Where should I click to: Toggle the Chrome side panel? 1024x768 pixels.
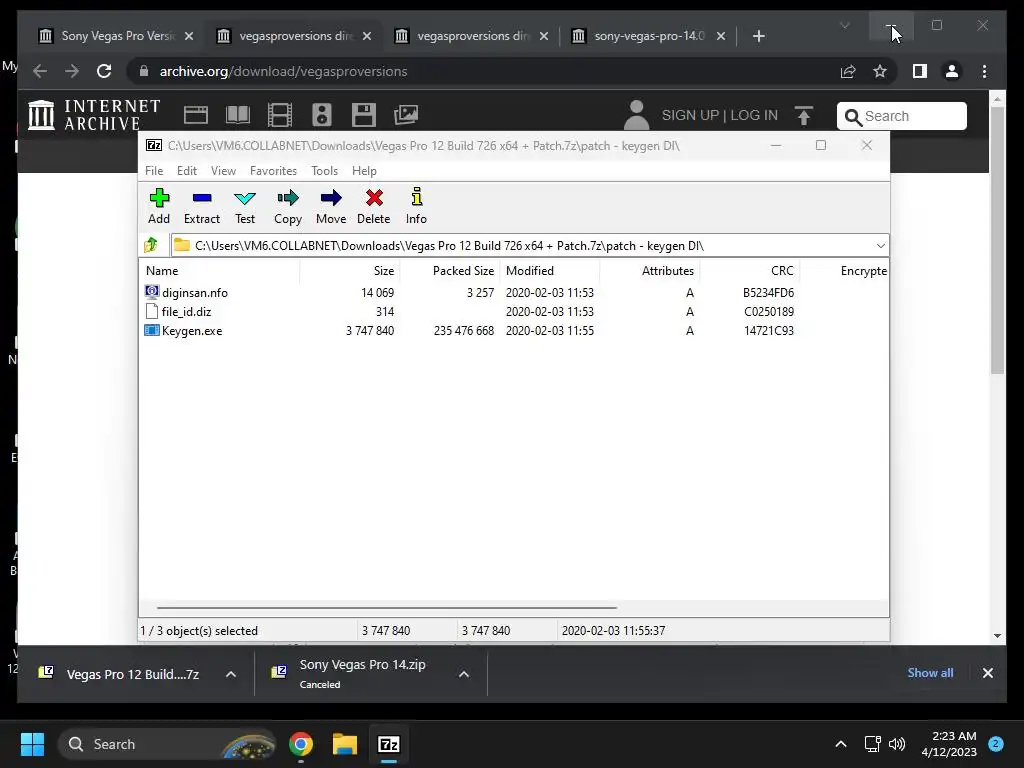[x=920, y=71]
